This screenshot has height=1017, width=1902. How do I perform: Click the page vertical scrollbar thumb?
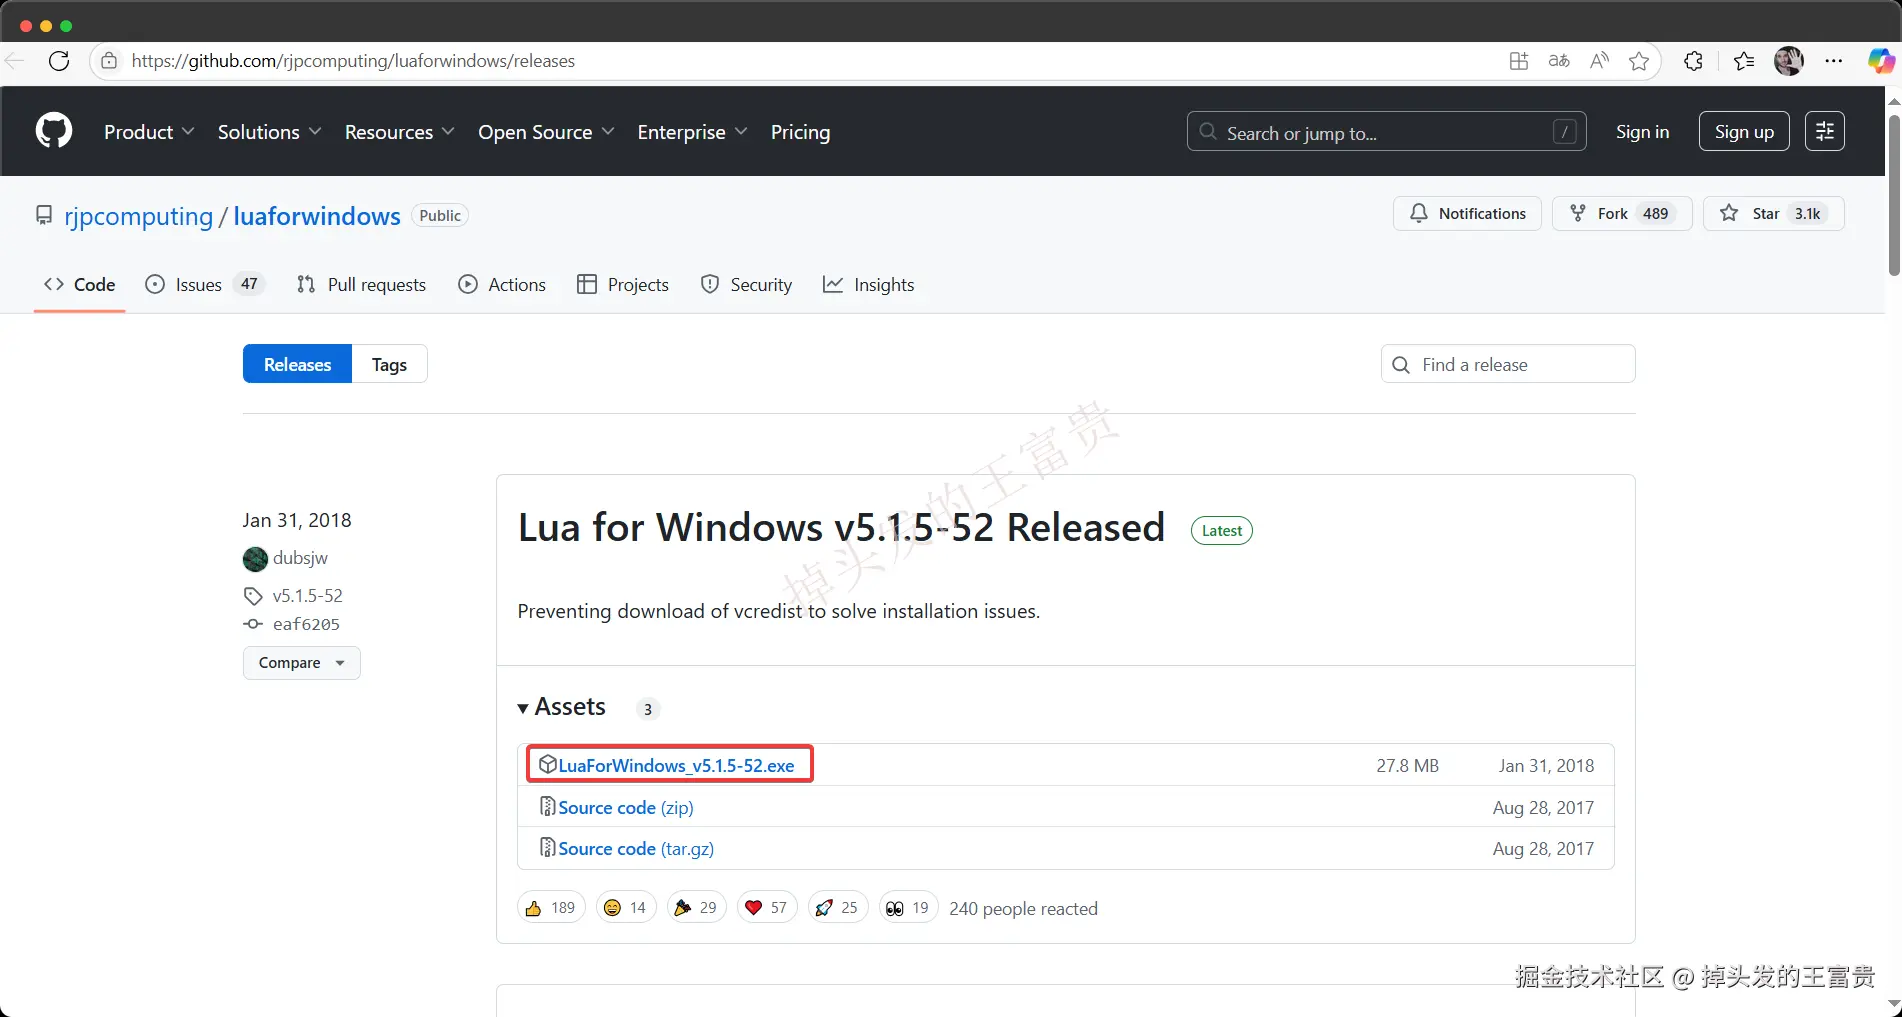click(x=1893, y=194)
